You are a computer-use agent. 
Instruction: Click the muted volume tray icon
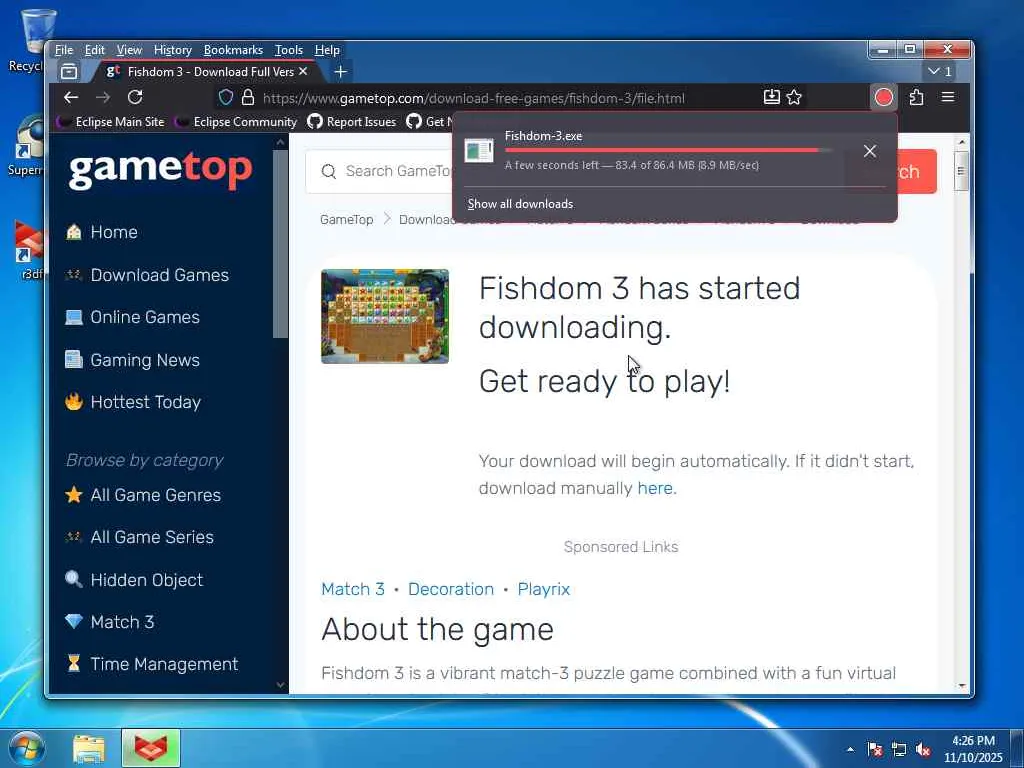(923, 750)
